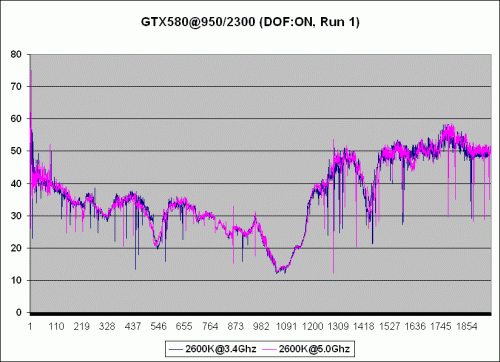This screenshot has height=362, width=500.
Task: Click x-axis label 110
Action: point(56,326)
